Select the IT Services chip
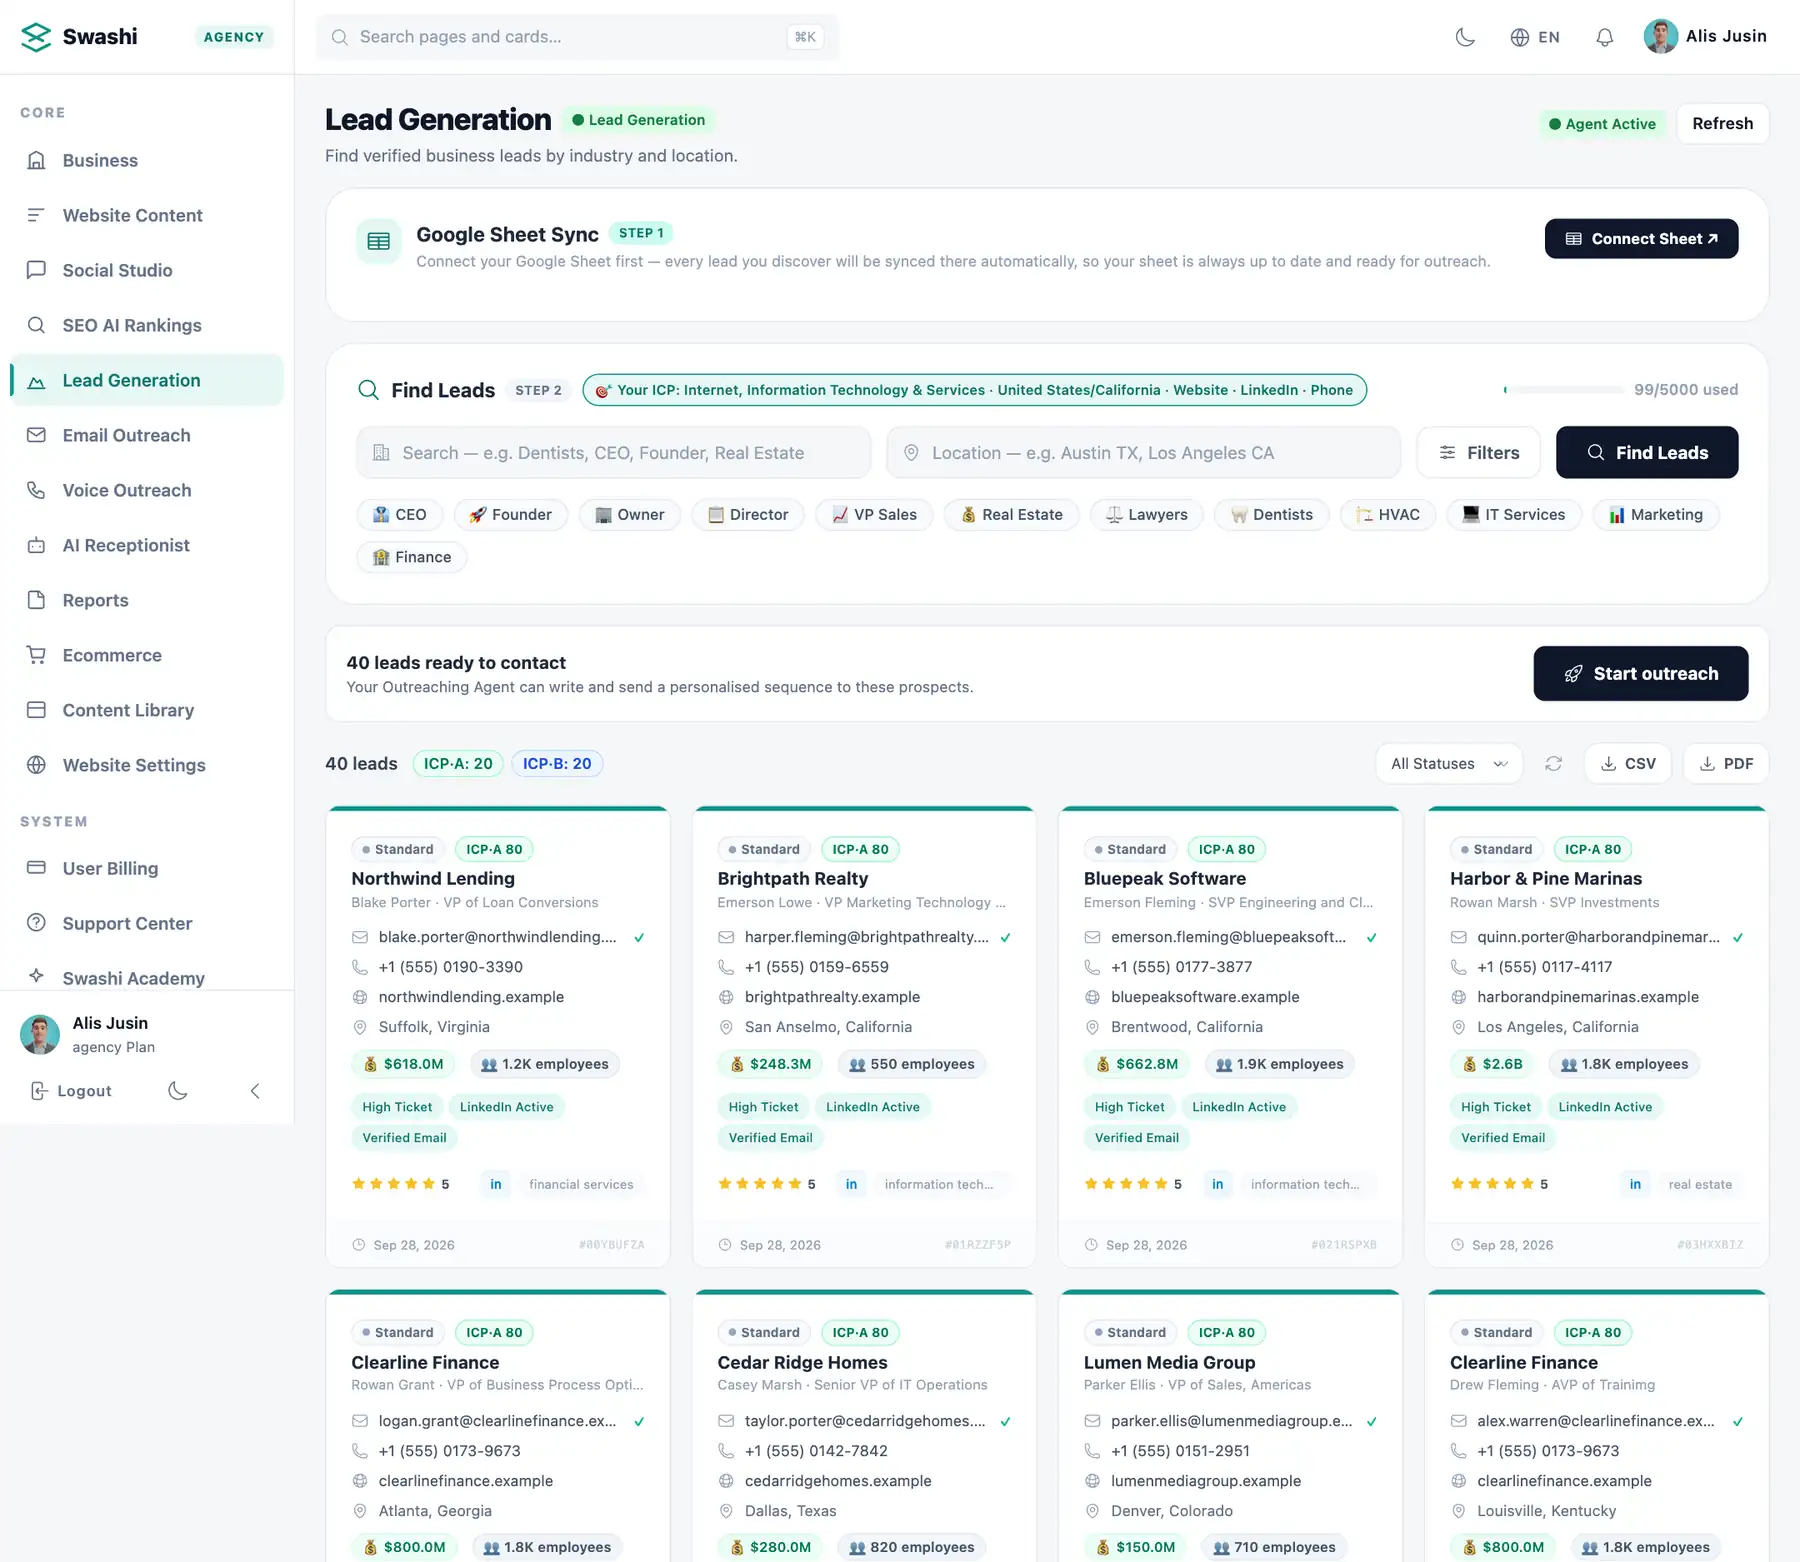This screenshot has width=1800, height=1562. point(1513,515)
